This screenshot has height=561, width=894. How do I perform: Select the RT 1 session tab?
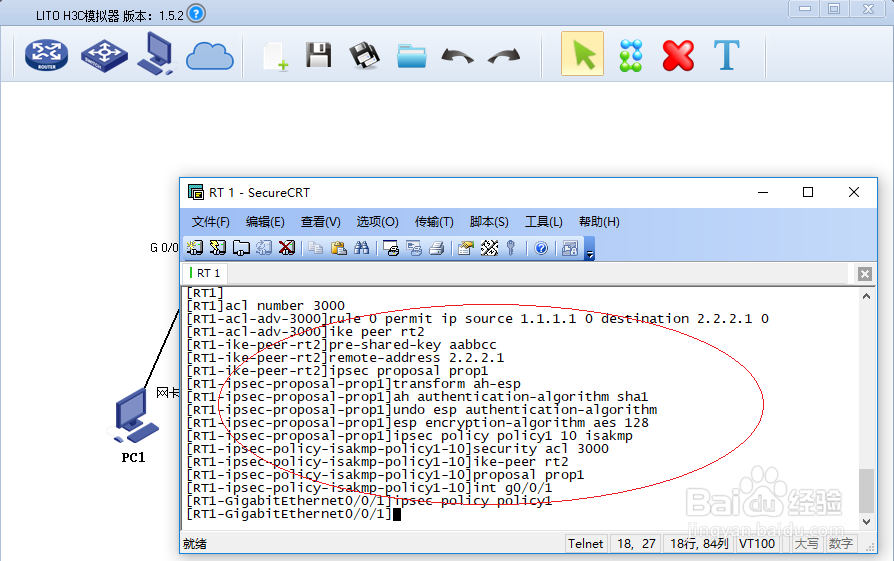click(x=205, y=273)
